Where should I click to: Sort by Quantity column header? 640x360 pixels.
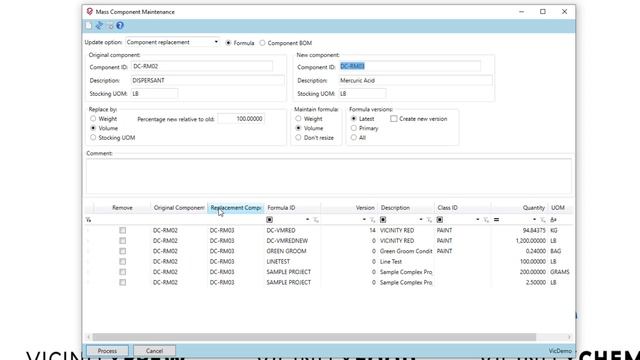519,208
